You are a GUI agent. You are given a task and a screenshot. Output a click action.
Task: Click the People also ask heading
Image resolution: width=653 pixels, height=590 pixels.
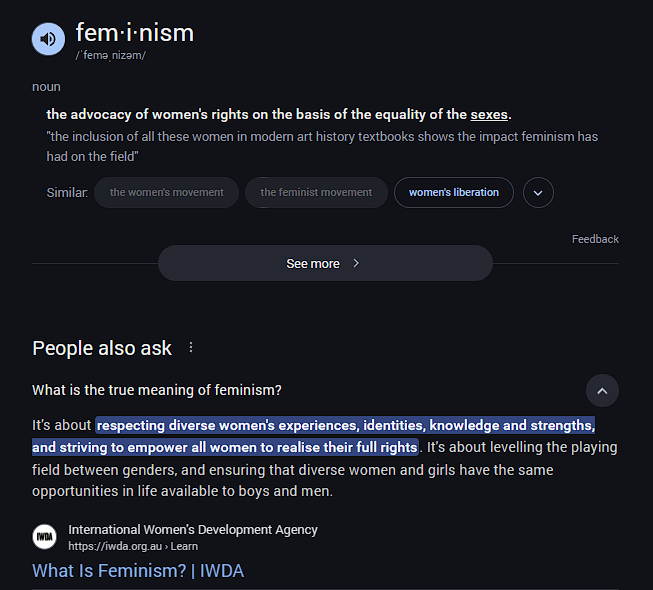tap(102, 348)
